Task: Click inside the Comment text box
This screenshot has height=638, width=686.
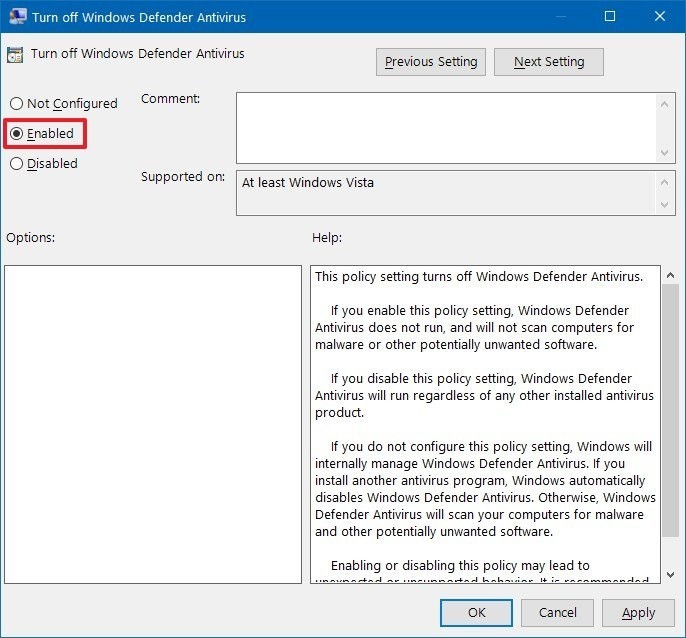Action: click(x=445, y=127)
